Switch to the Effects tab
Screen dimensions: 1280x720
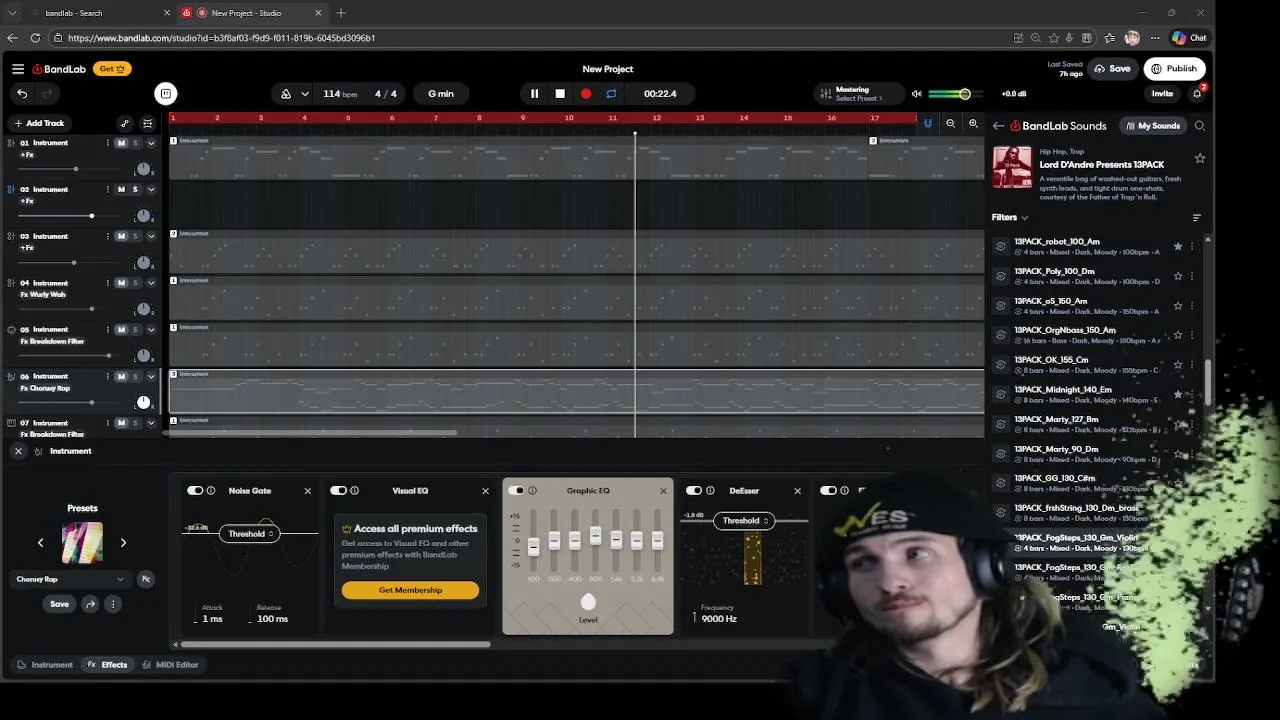click(x=107, y=665)
